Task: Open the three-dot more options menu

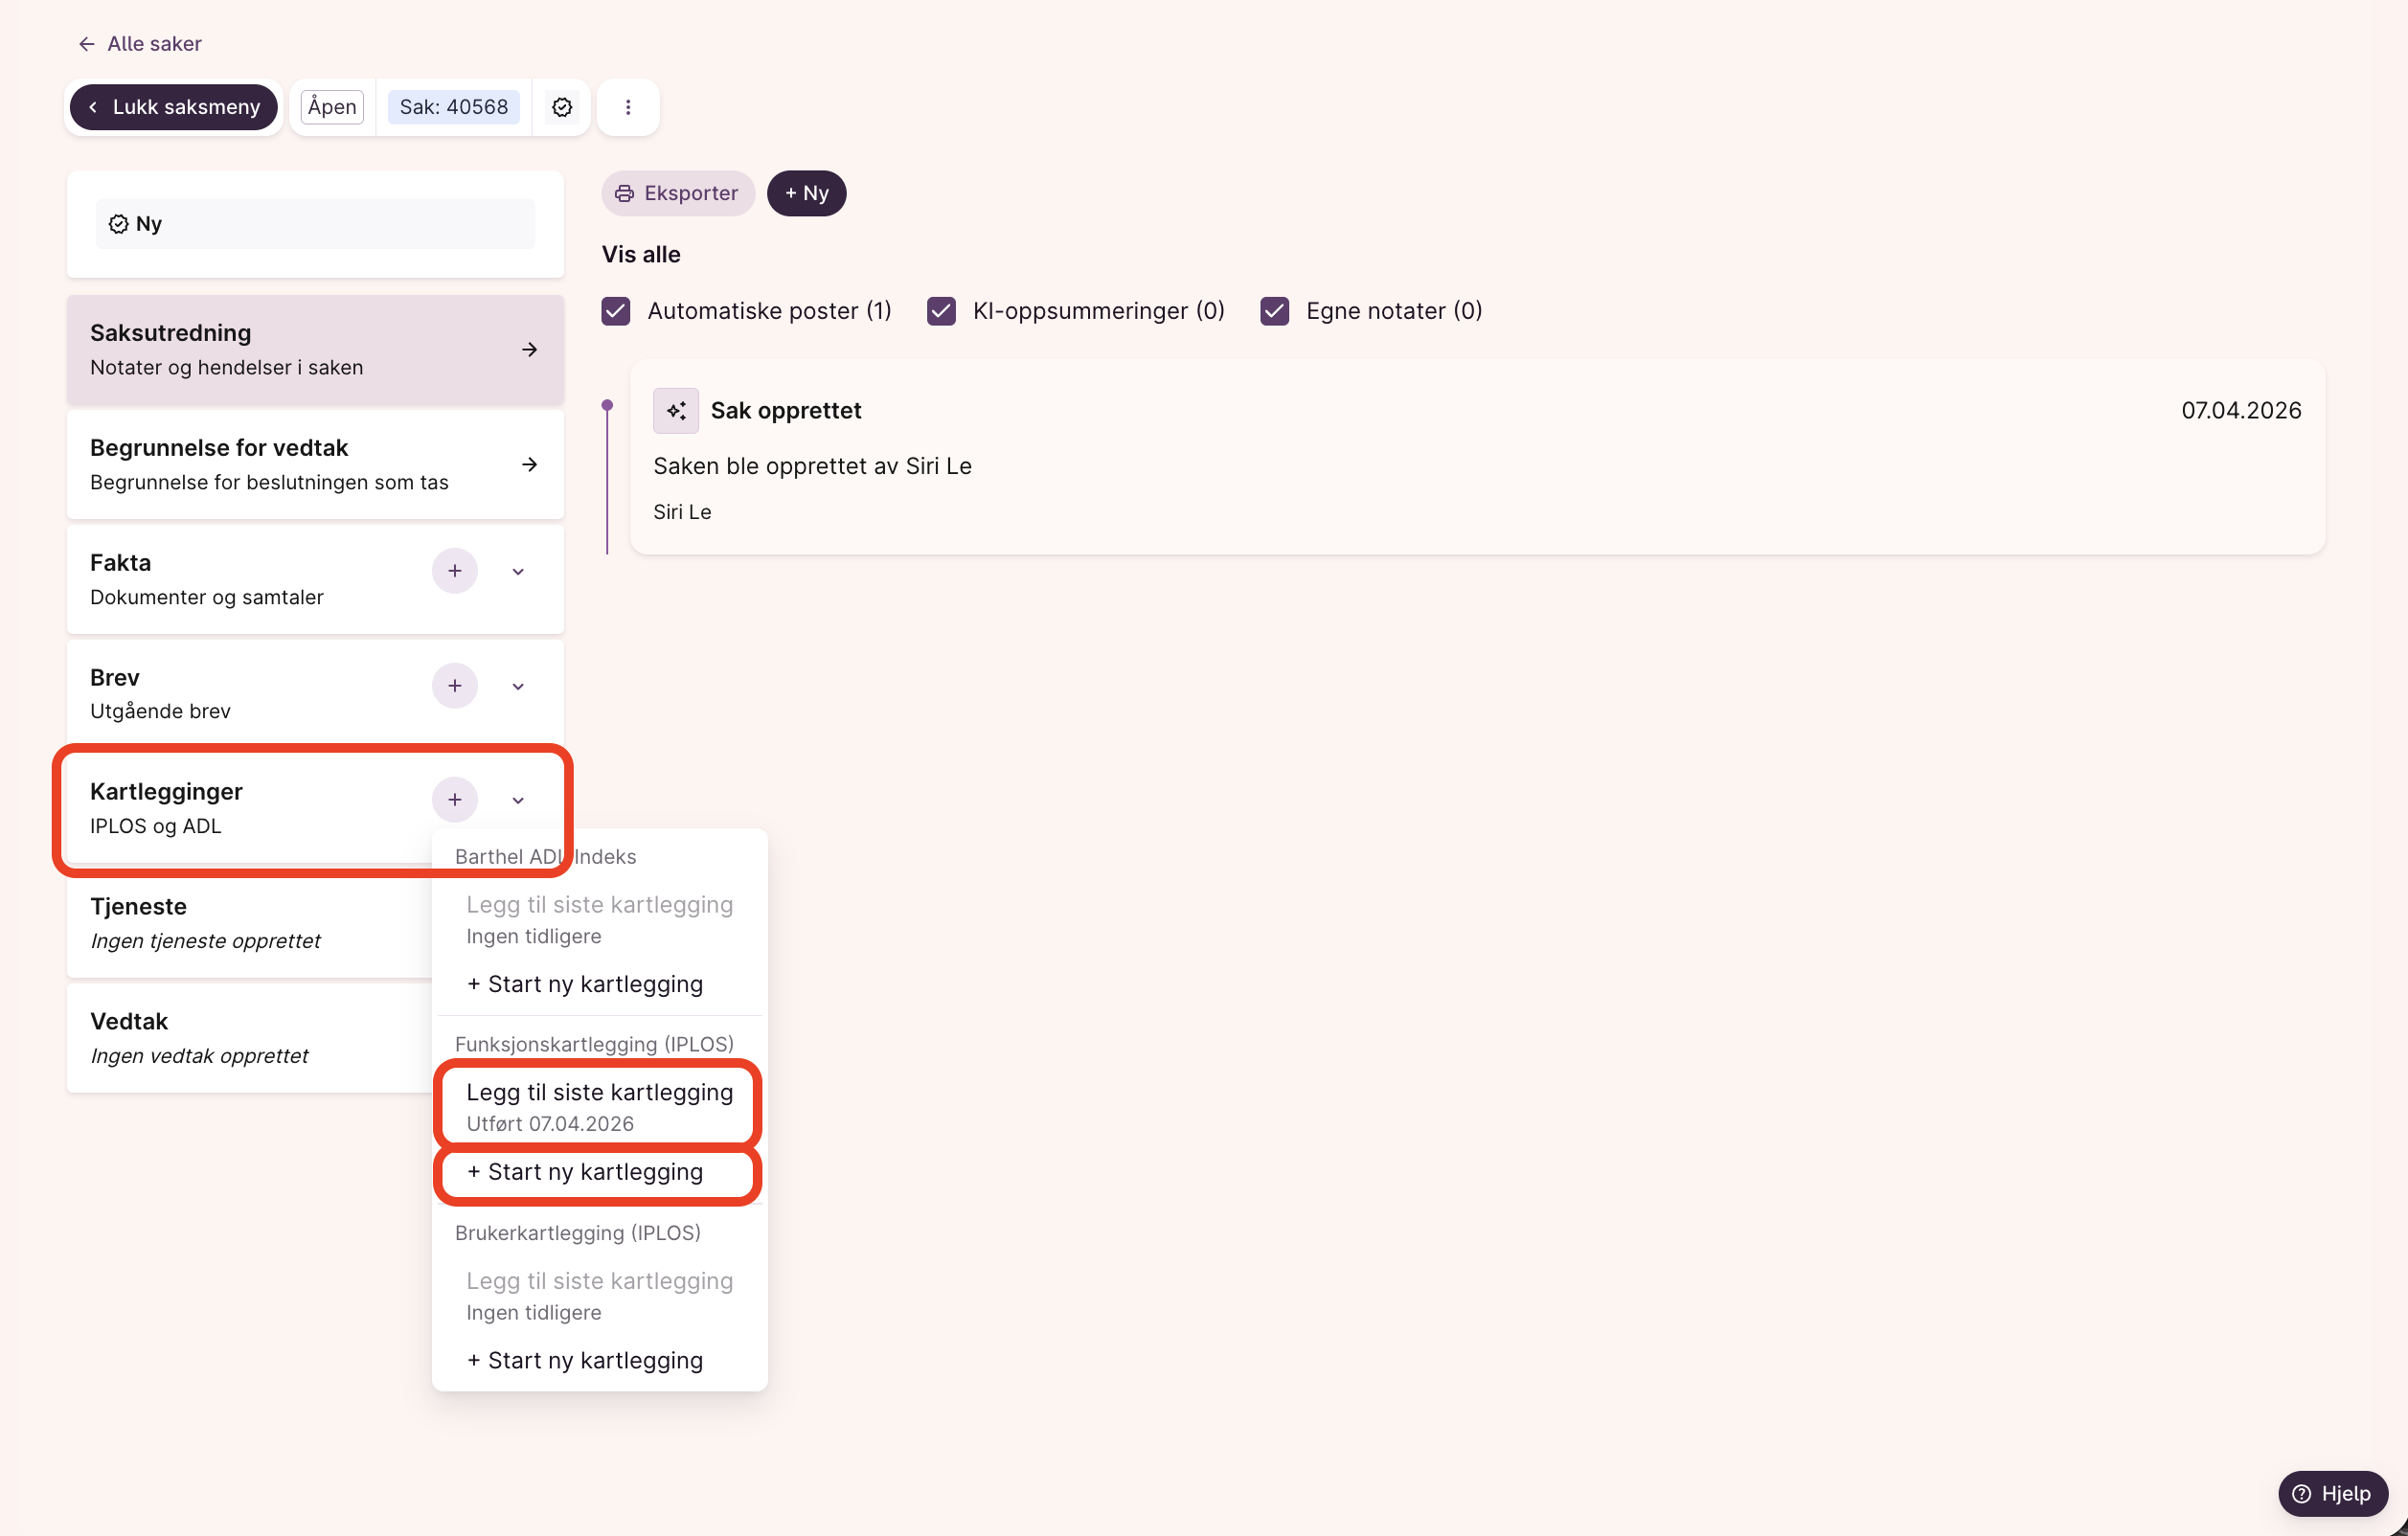Action: (628, 107)
